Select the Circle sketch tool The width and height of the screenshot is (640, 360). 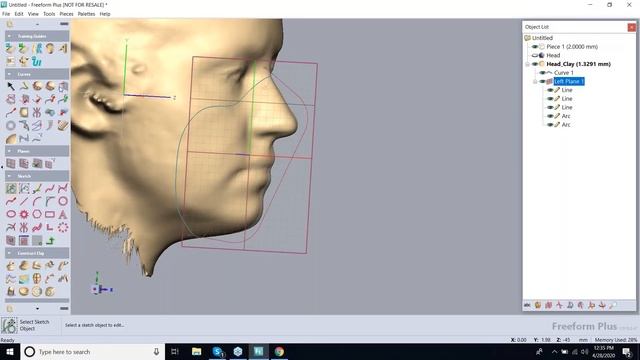63,201
